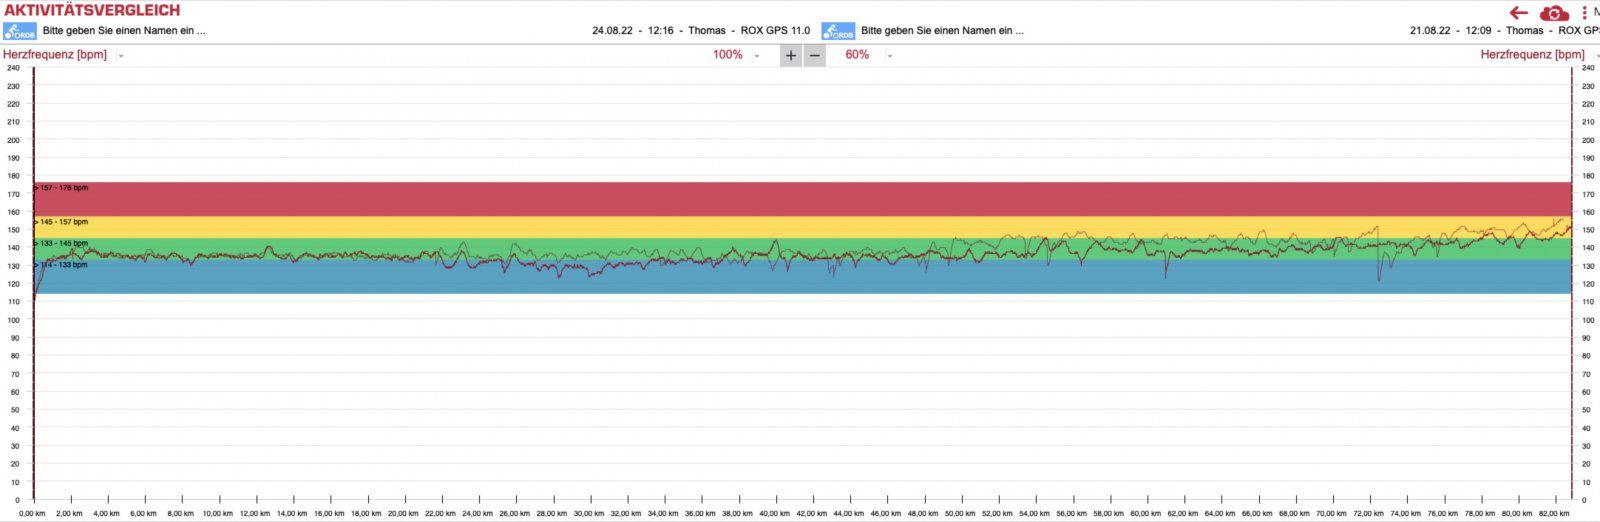The image size is (1600, 522).
Task: Enter a name for the 21.08.22 activity
Action: click(942, 31)
